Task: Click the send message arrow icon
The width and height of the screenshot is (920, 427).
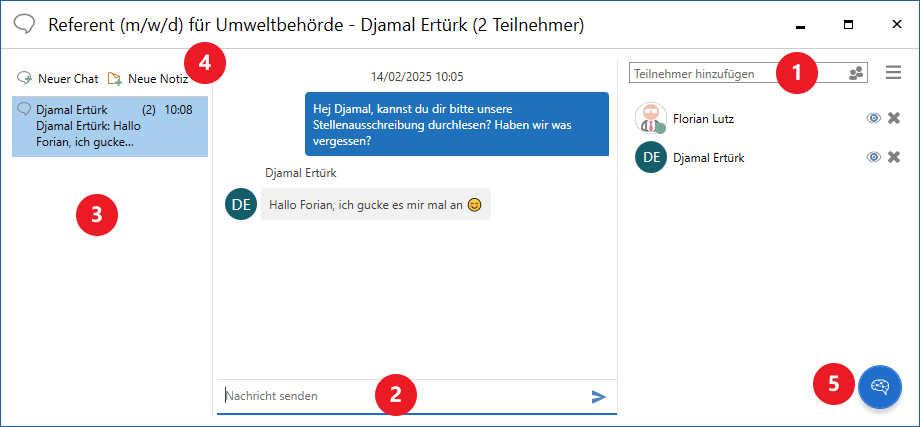Action: click(598, 397)
